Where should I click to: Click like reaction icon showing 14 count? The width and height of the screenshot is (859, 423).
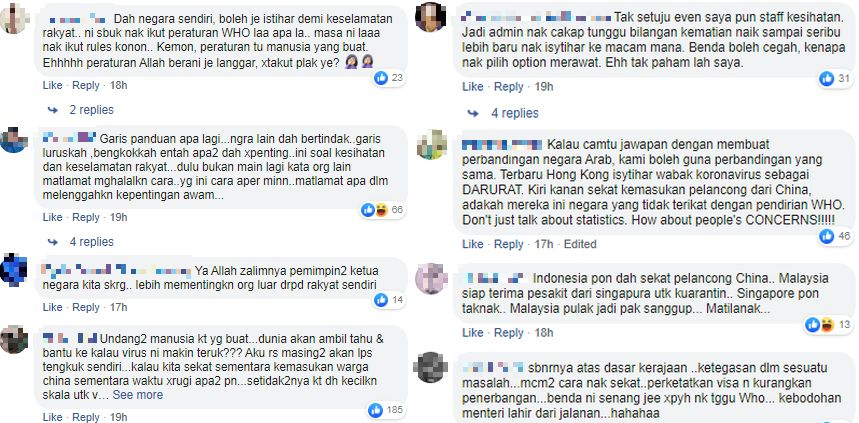(381, 300)
